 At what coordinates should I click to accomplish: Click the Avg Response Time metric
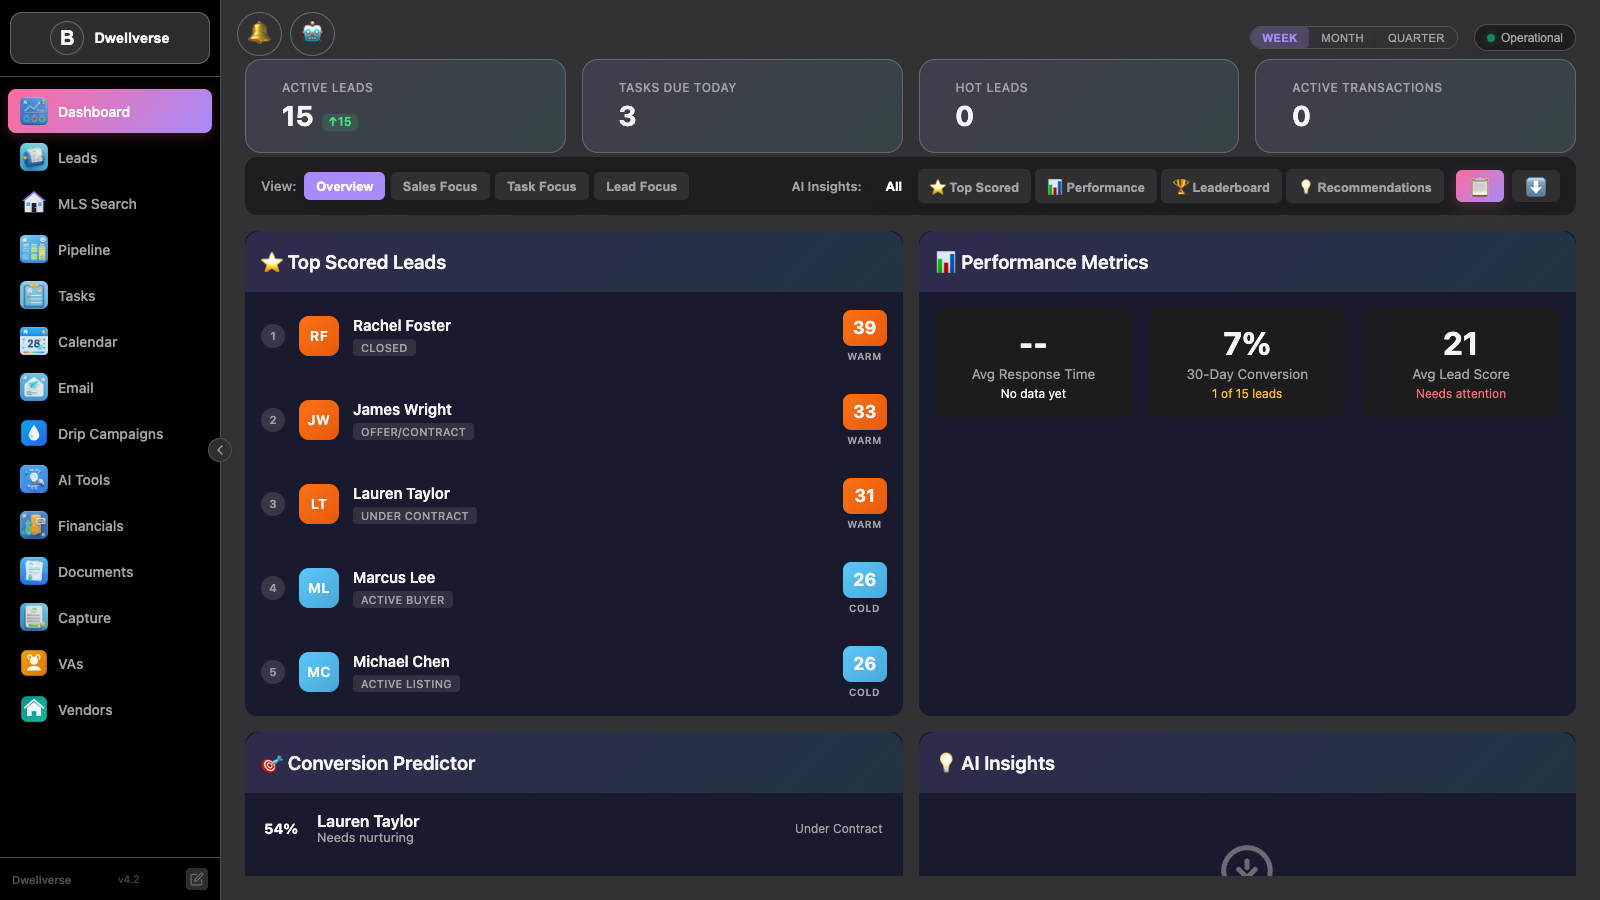click(1033, 362)
